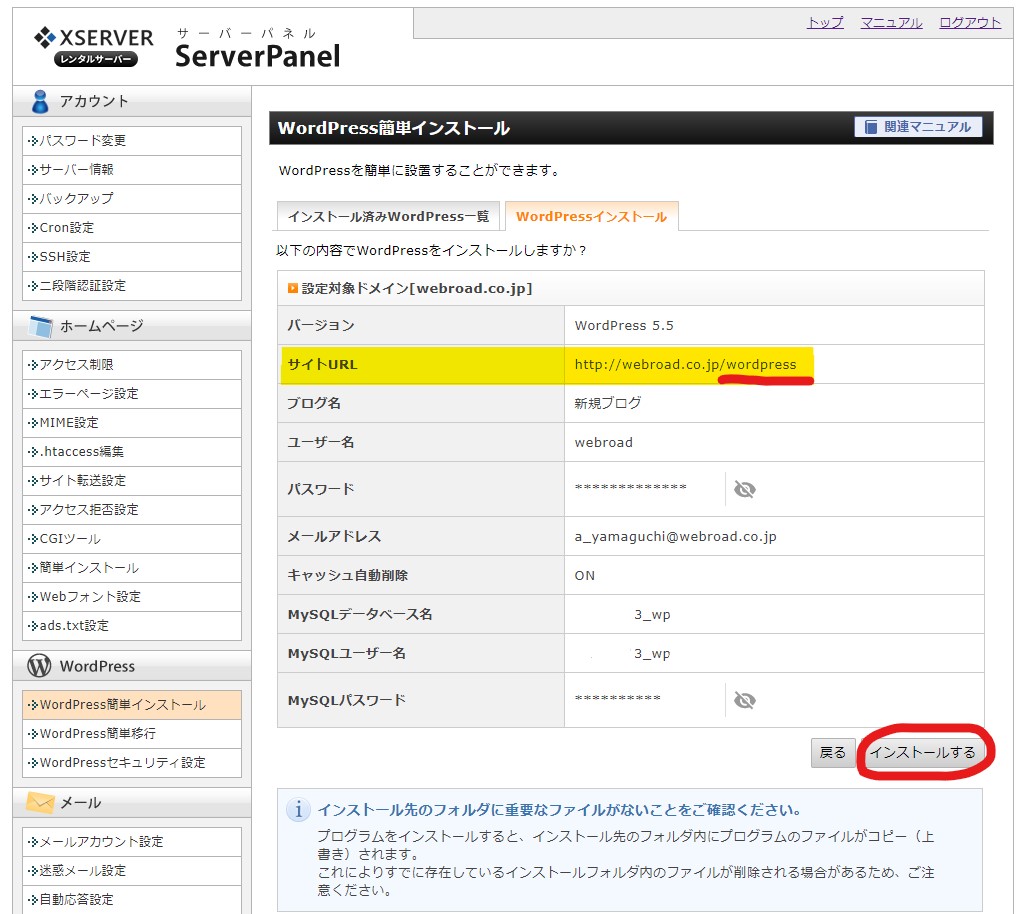Click the ServerPanel title text
This screenshot has width=1031, height=914.
(x=257, y=56)
